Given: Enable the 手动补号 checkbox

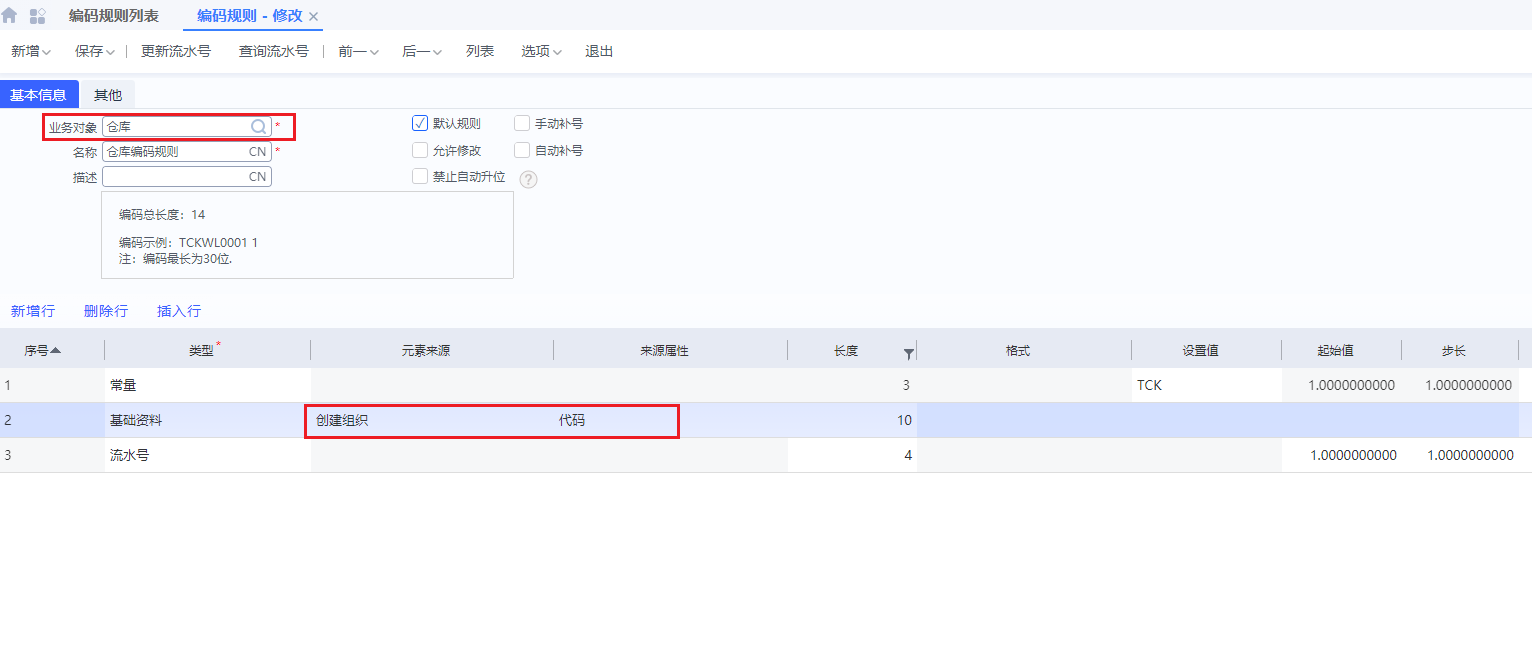Looking at the screenshot, I should coord(522,124).
